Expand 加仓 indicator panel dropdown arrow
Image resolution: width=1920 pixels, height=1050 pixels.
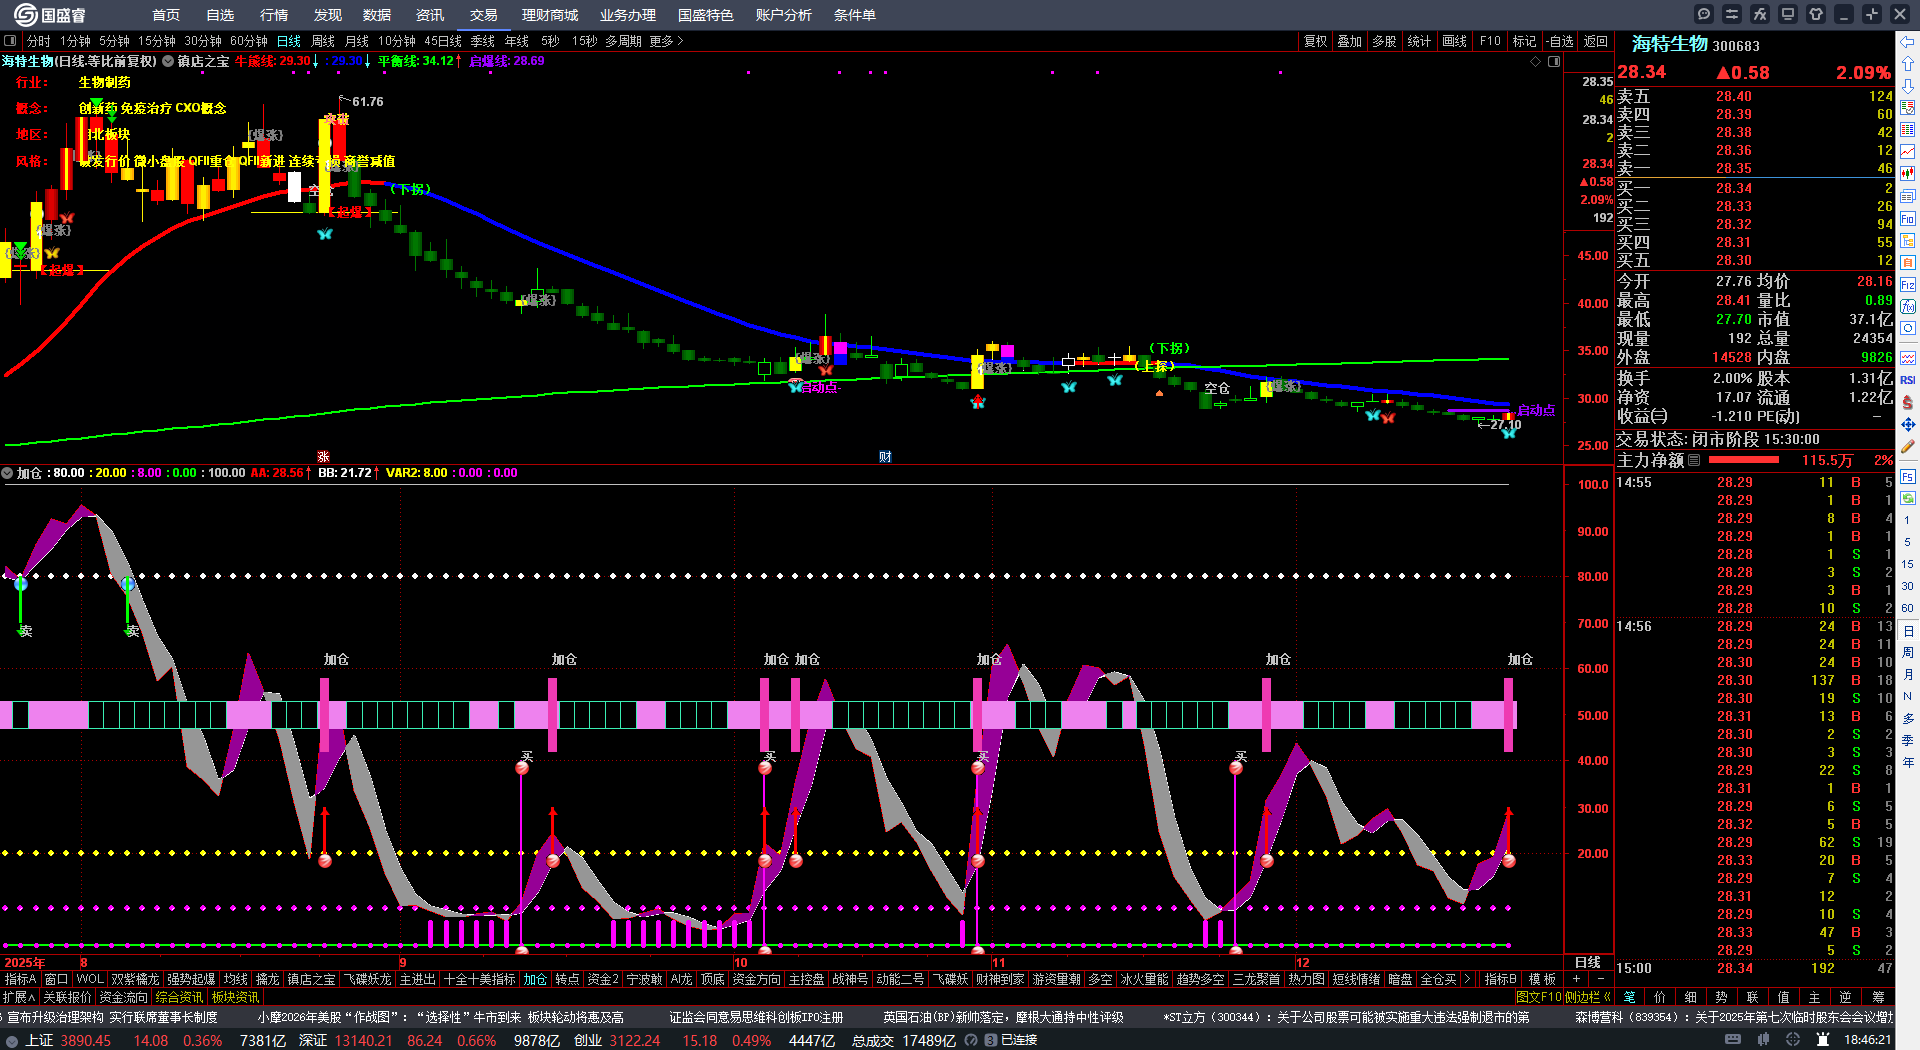(x=7, y=473)
